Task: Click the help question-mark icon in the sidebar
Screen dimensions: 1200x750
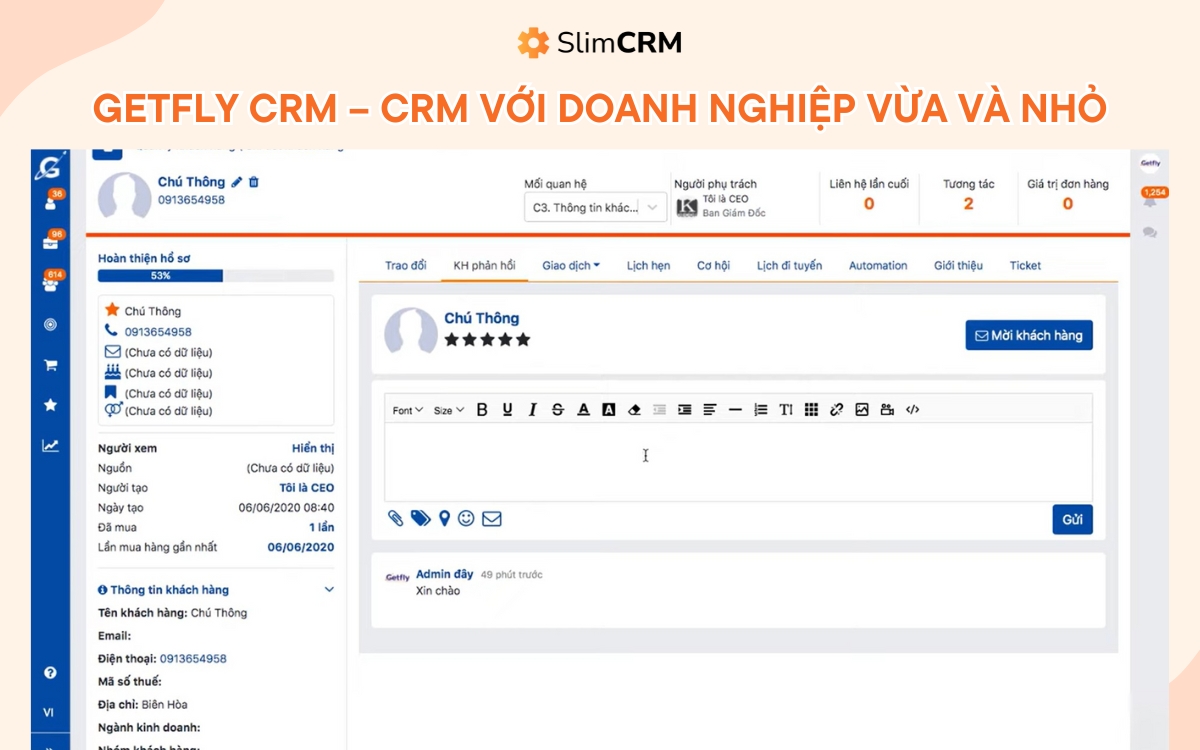Action: (50, 673)
